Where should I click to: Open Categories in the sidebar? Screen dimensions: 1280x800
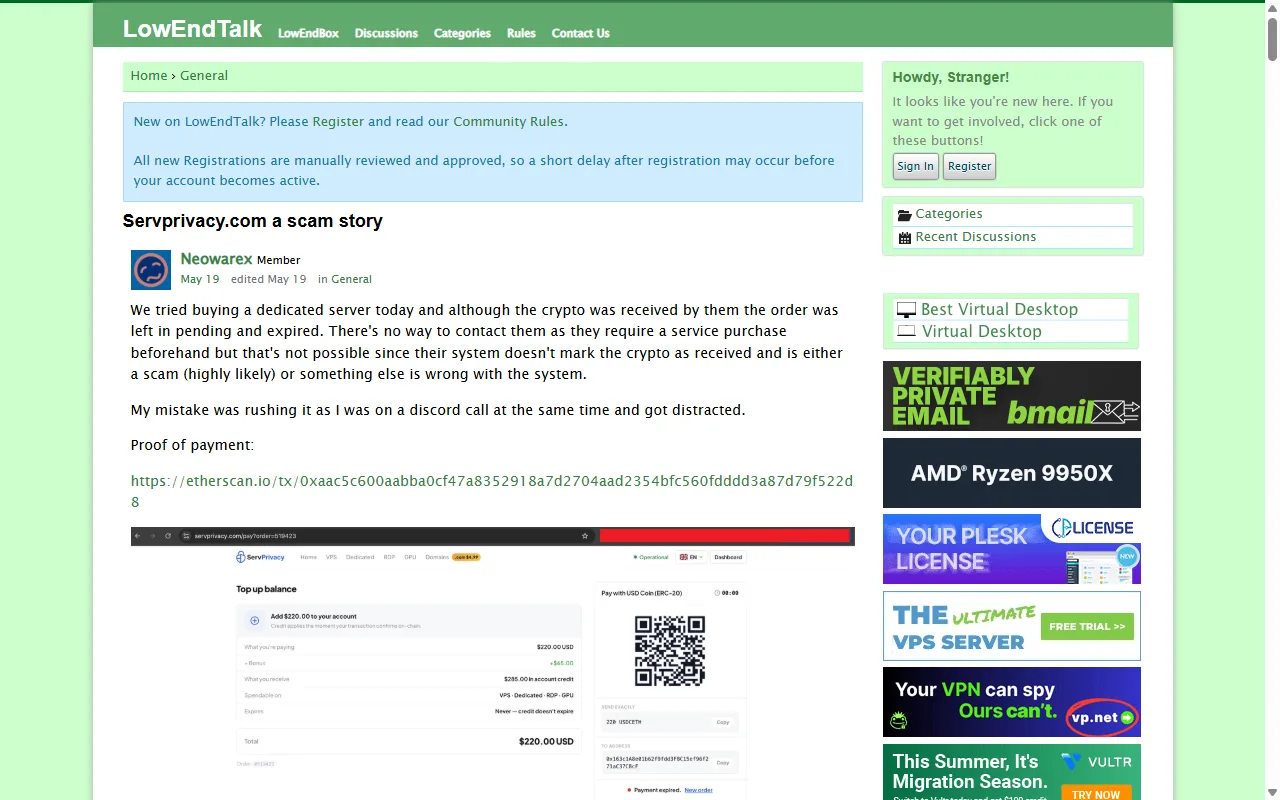pyautogui.click(x=949, y=214)
